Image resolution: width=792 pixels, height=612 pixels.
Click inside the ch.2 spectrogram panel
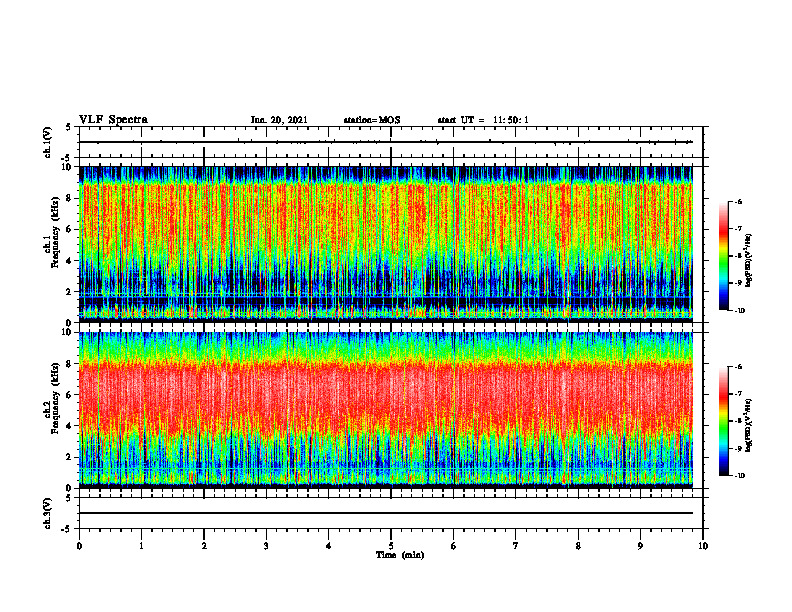pos(385,410)
